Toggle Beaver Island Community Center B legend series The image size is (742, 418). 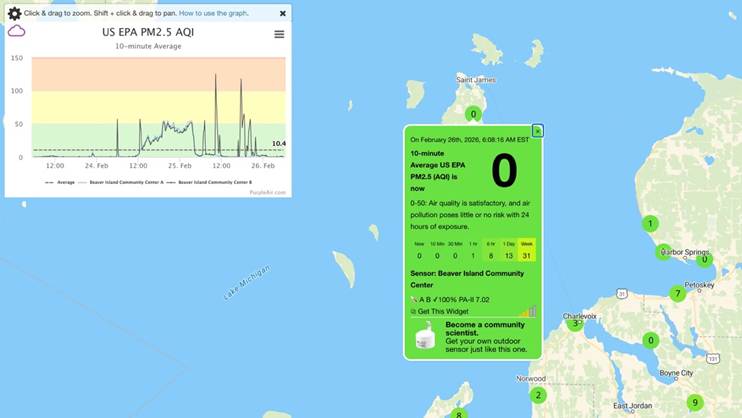209,182
